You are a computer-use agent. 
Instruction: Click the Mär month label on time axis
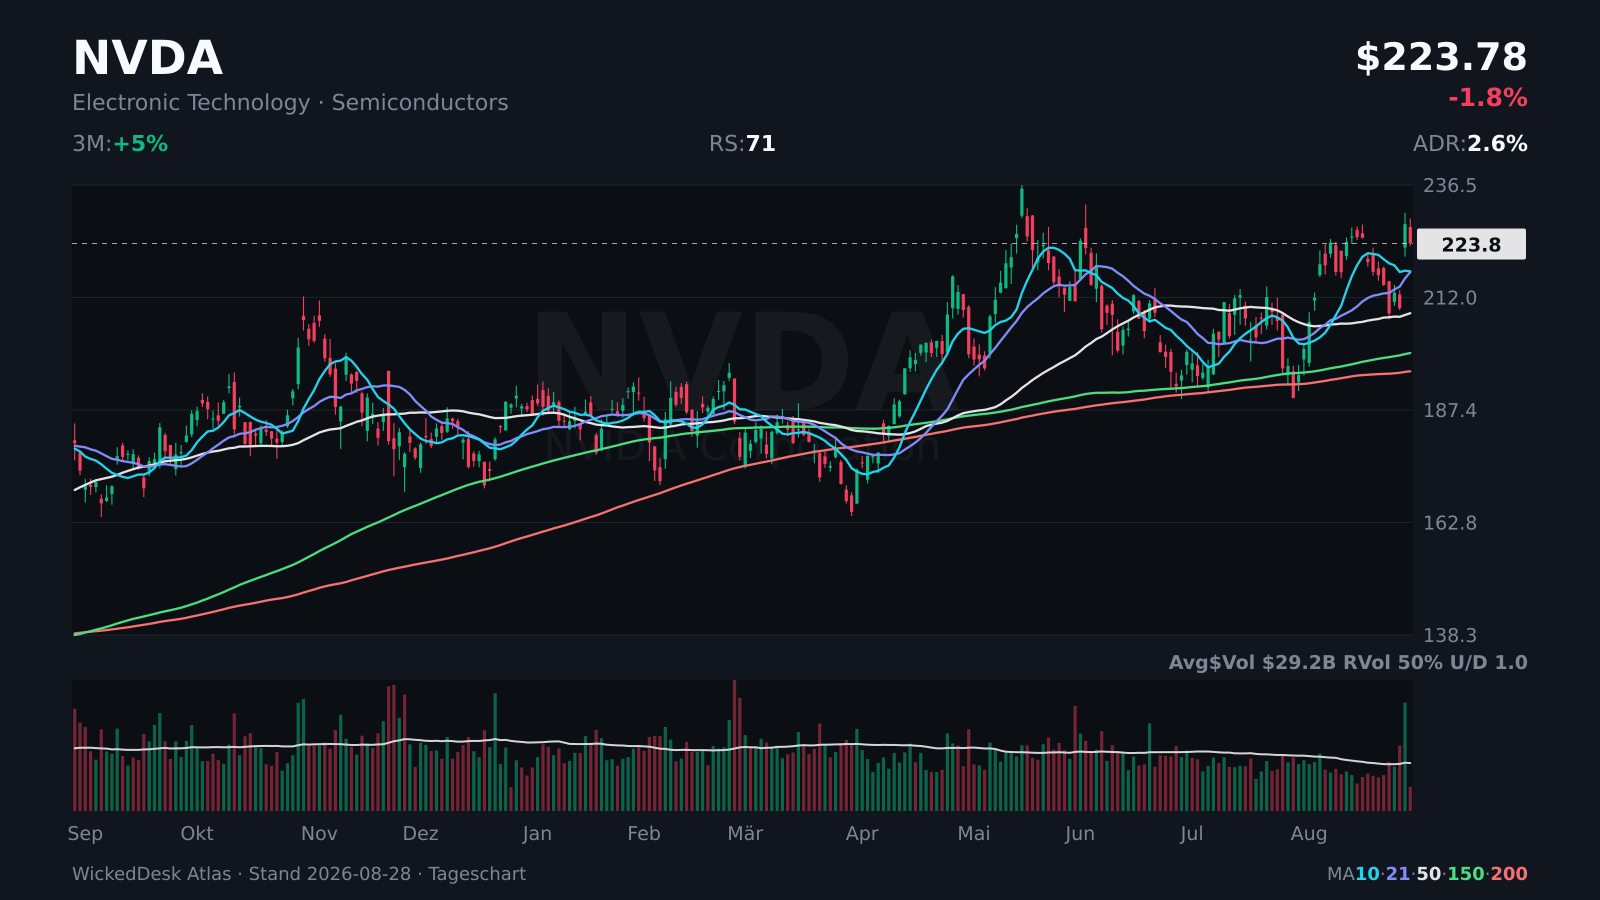pos(745,834)
